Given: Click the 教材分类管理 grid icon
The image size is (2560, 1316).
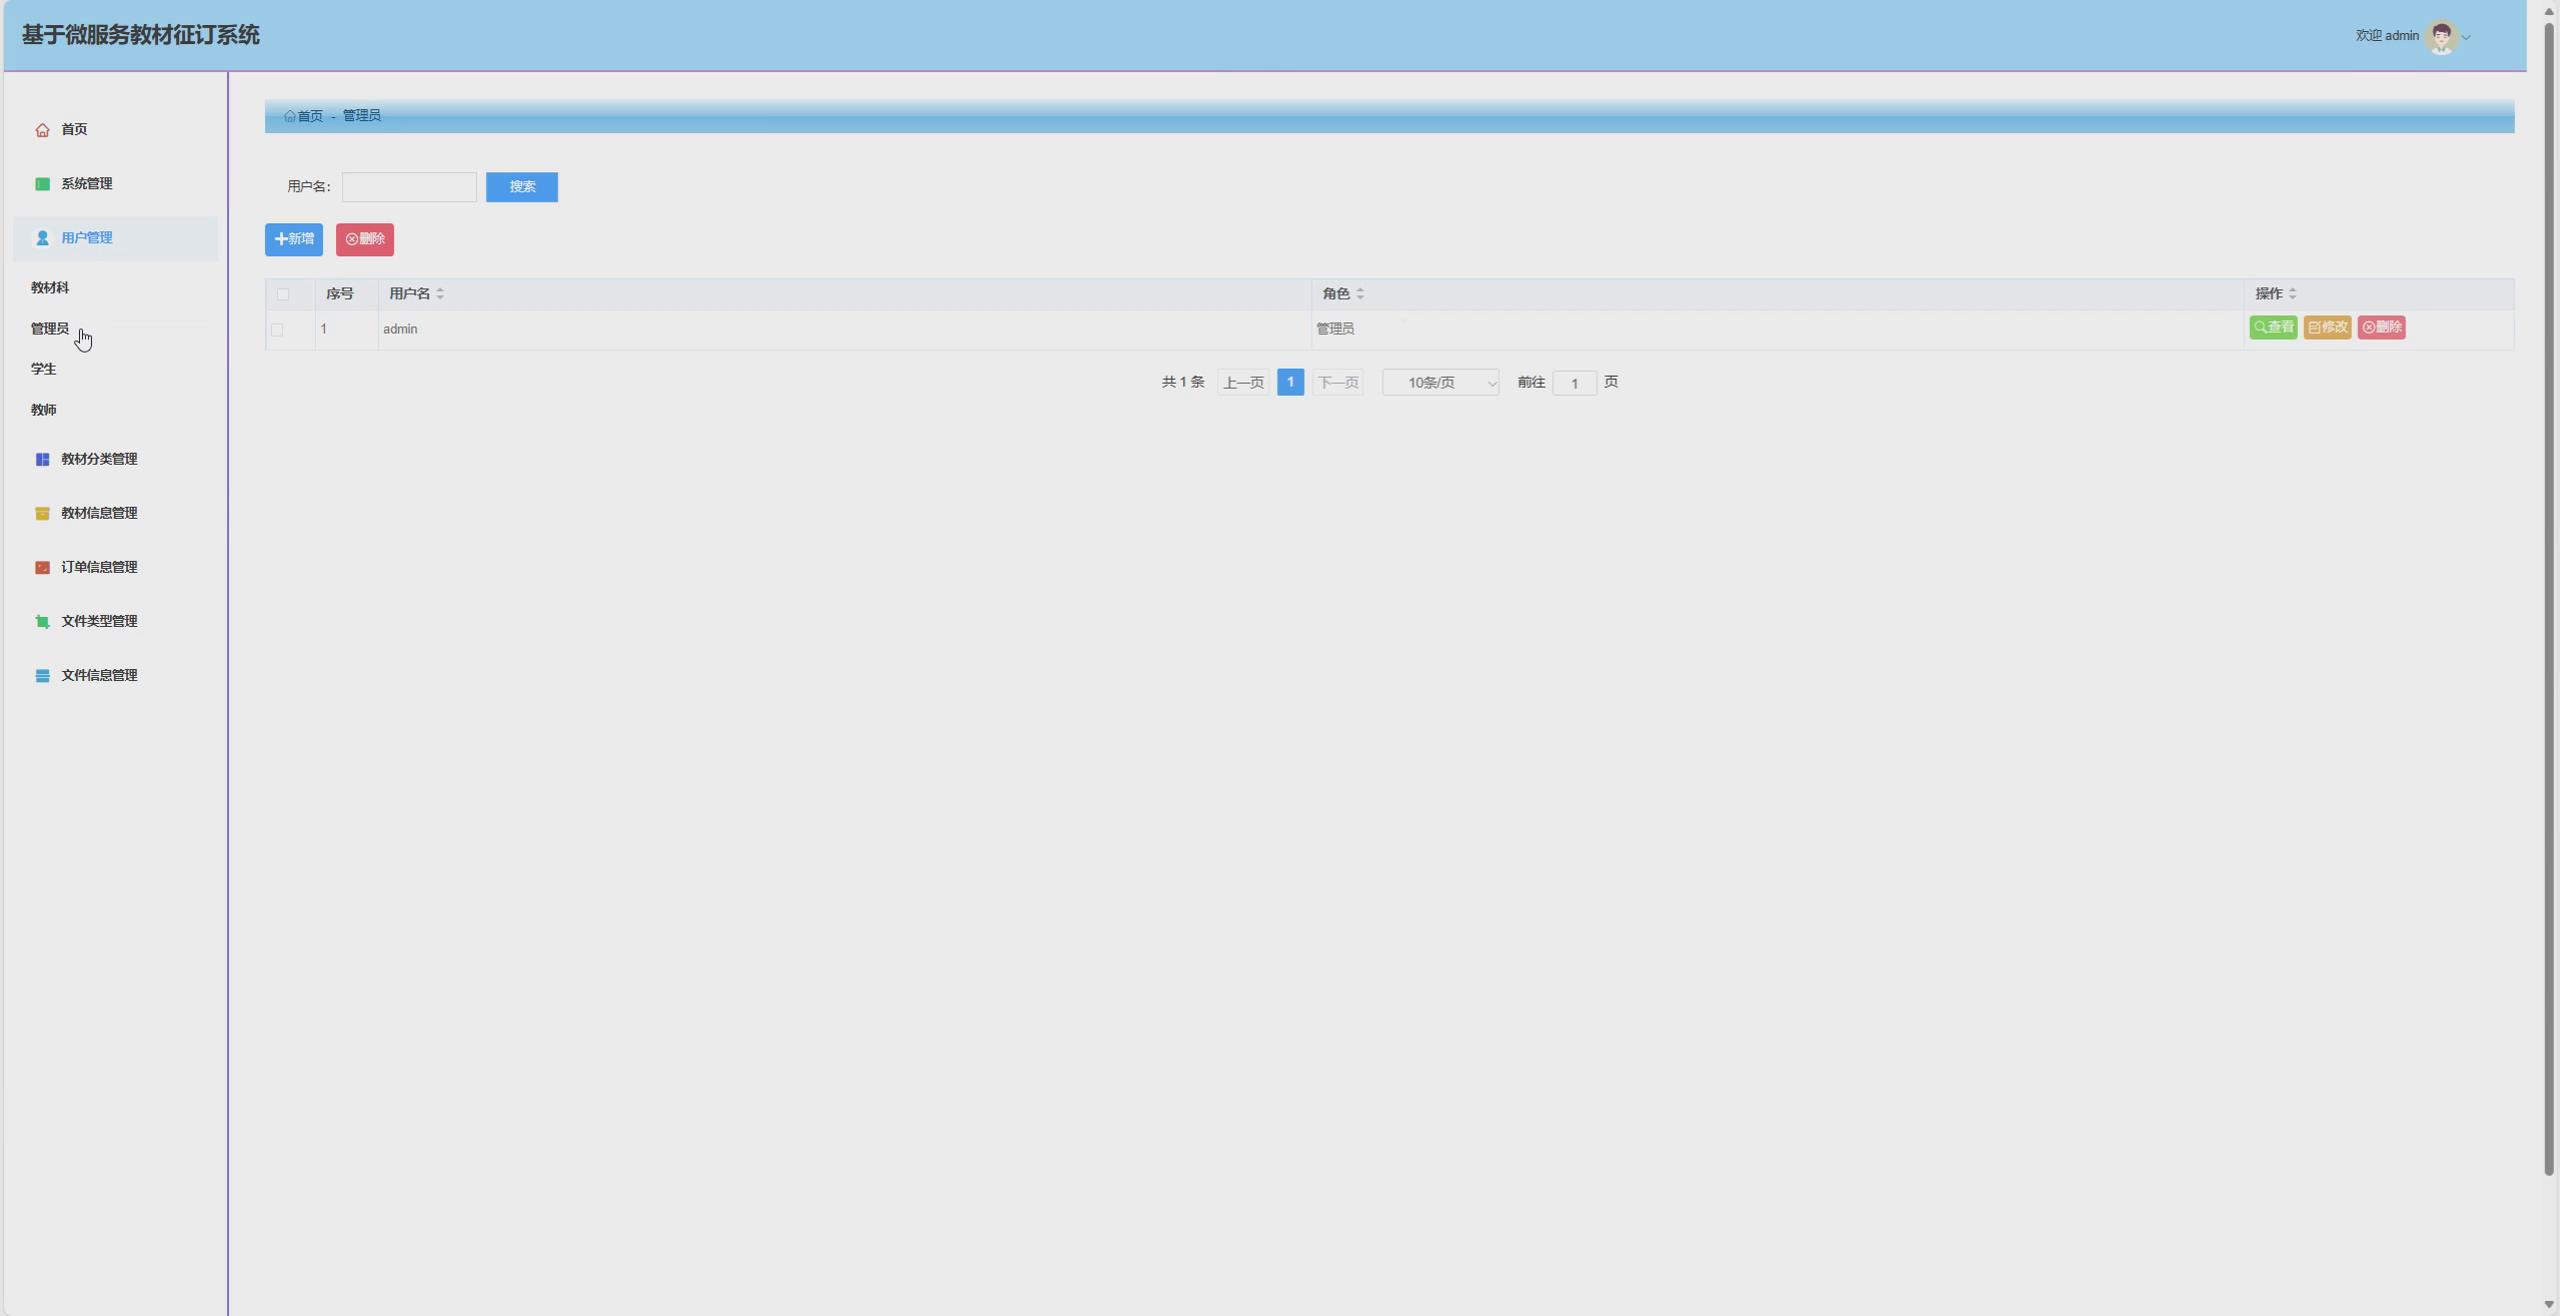Looking at the screenshot, I should 42,459.
